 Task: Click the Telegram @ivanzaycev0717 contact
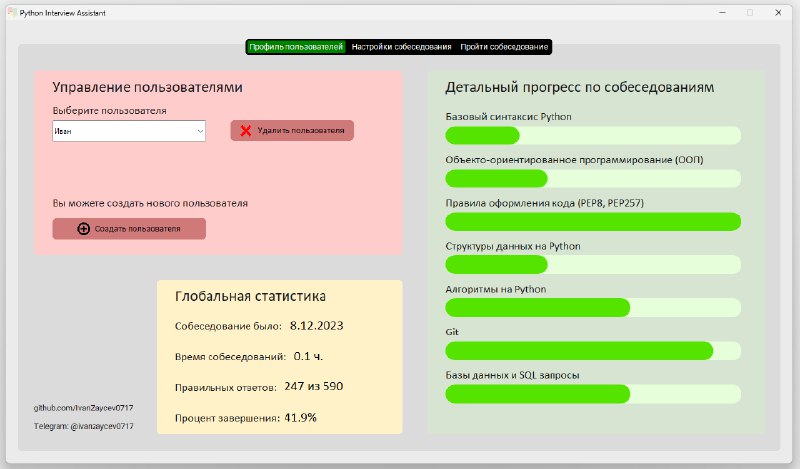click(84, 426)
